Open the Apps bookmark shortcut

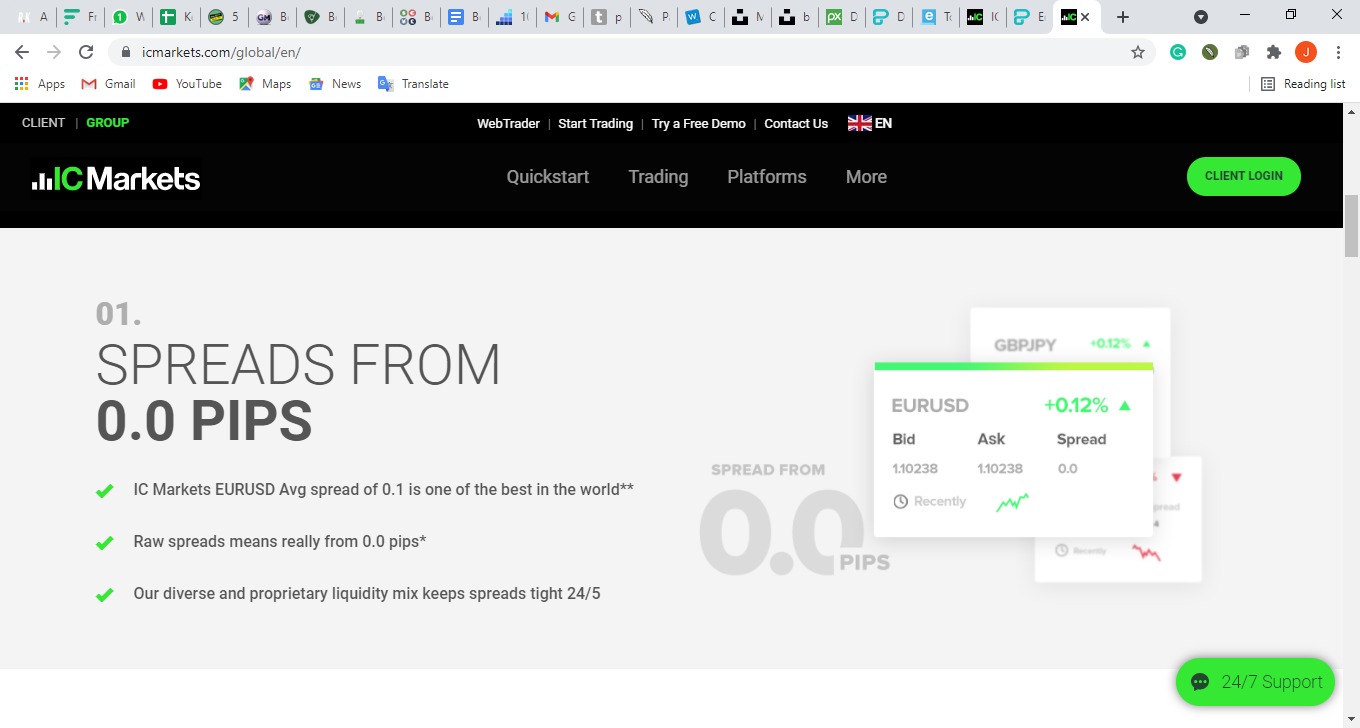(x=40, y=84)
